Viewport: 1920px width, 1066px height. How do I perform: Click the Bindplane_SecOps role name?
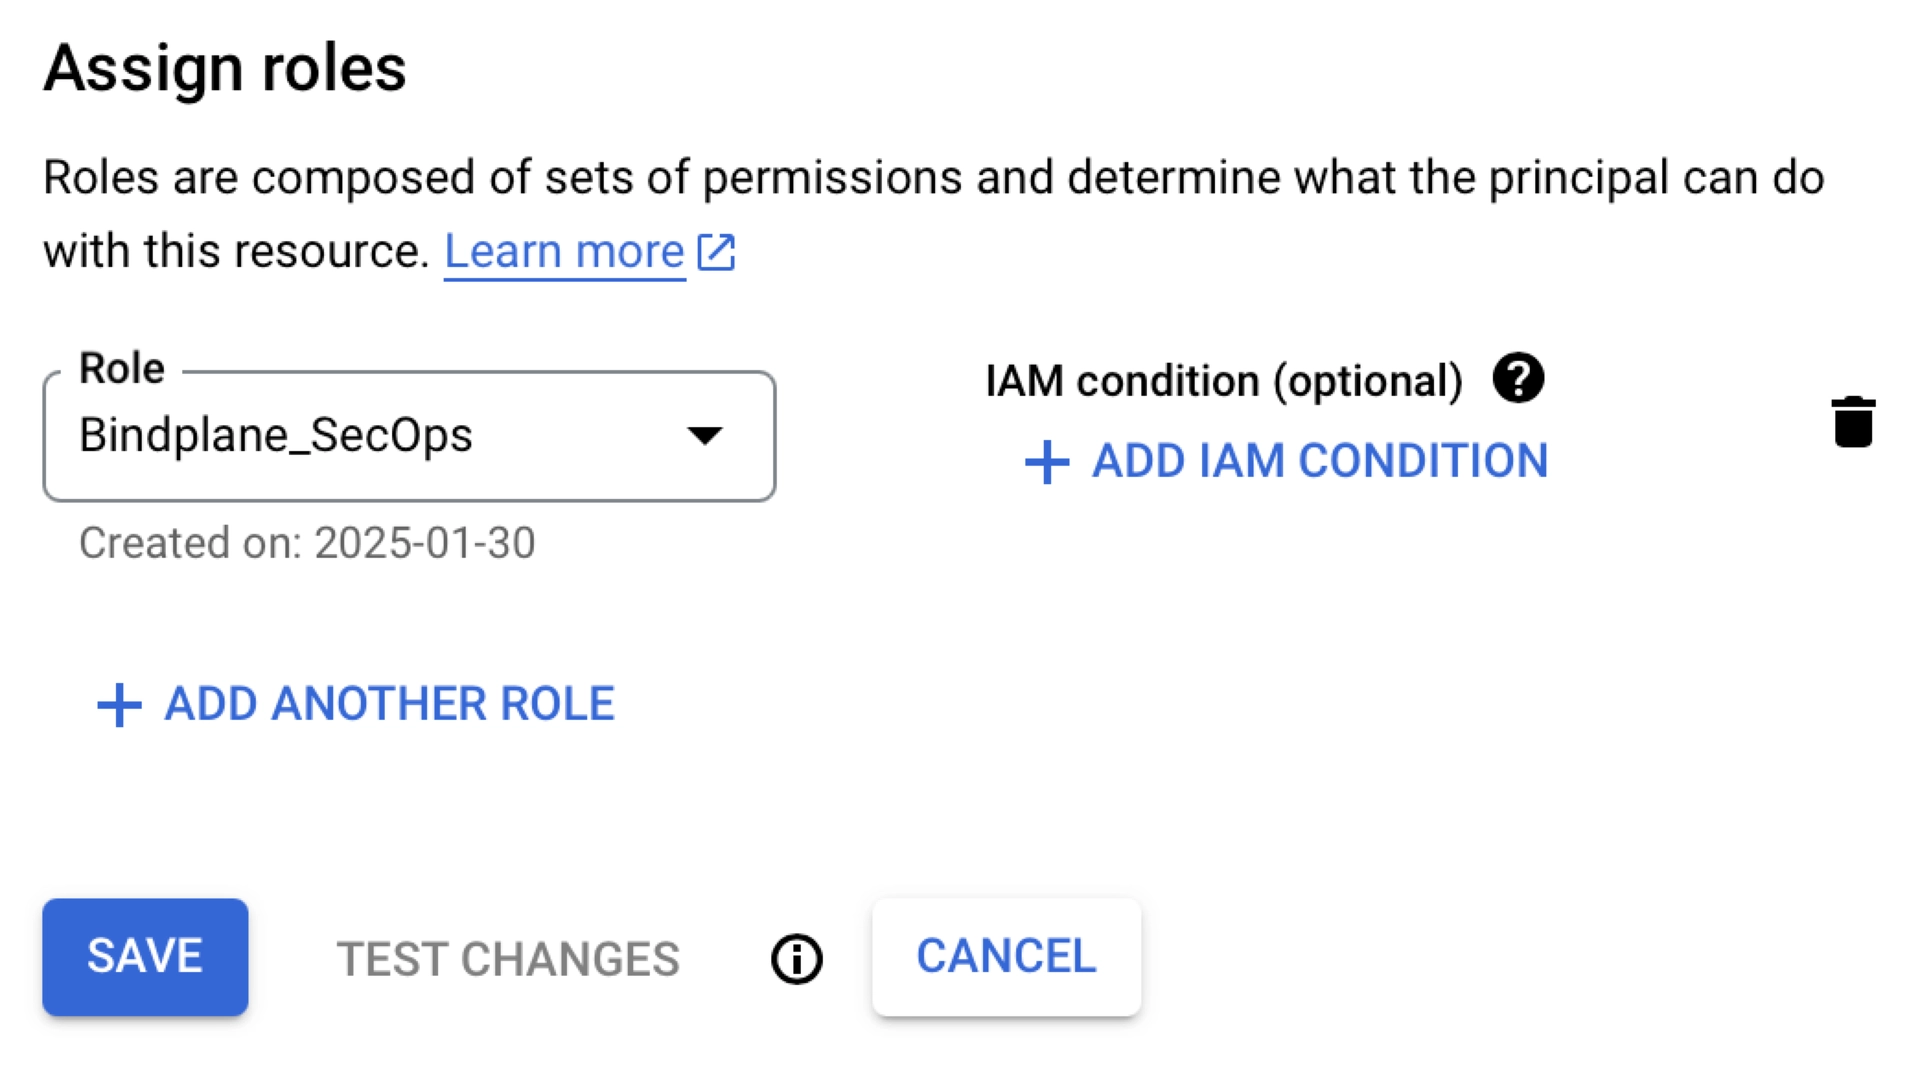coord(276,435)
